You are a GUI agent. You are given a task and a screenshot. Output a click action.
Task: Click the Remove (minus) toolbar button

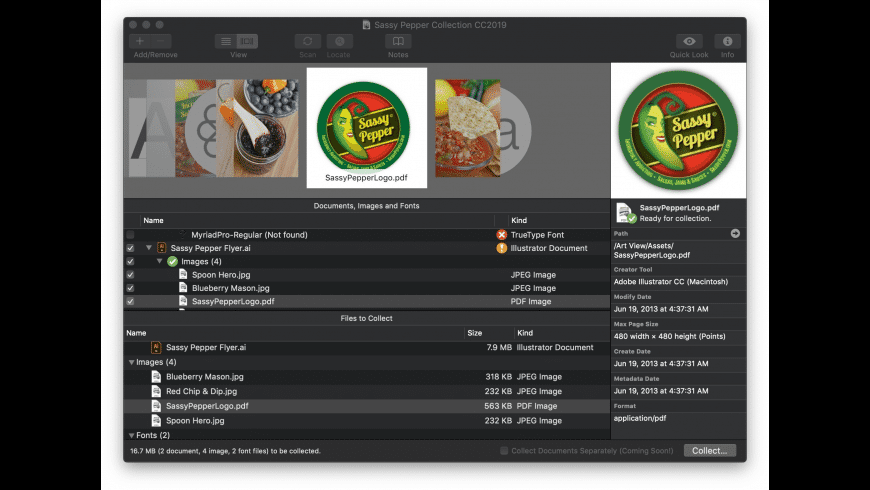(161, 41)
